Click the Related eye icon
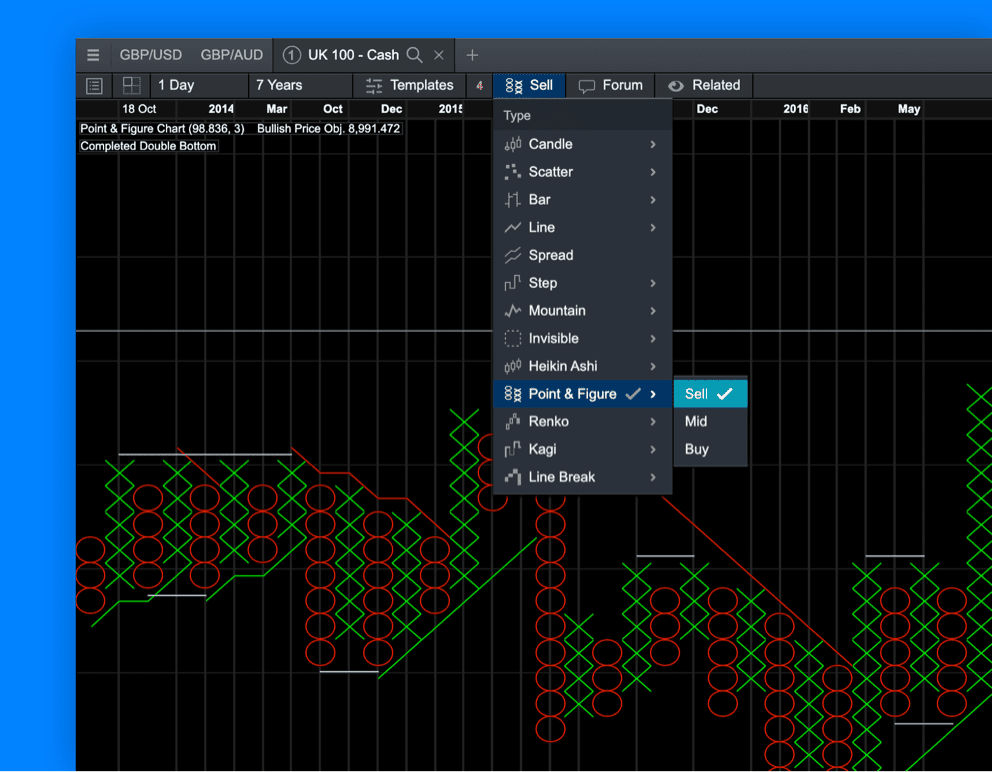 point(676,86)
